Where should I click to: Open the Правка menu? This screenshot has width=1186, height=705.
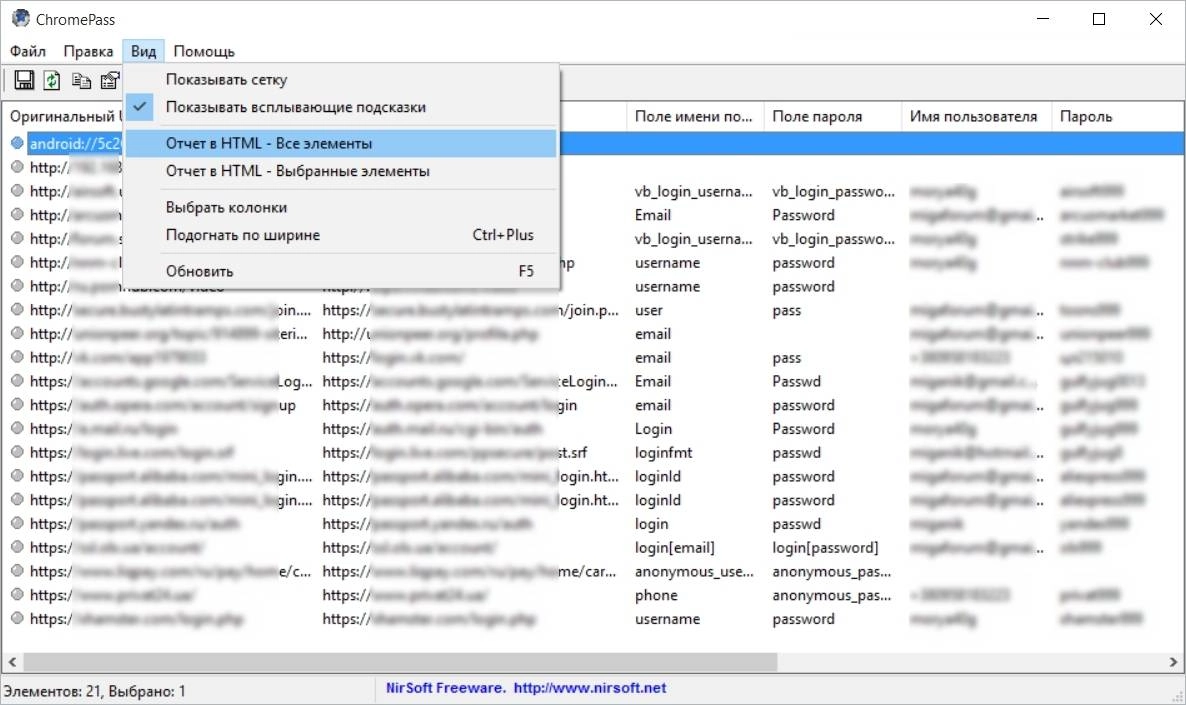coord(88,51)
